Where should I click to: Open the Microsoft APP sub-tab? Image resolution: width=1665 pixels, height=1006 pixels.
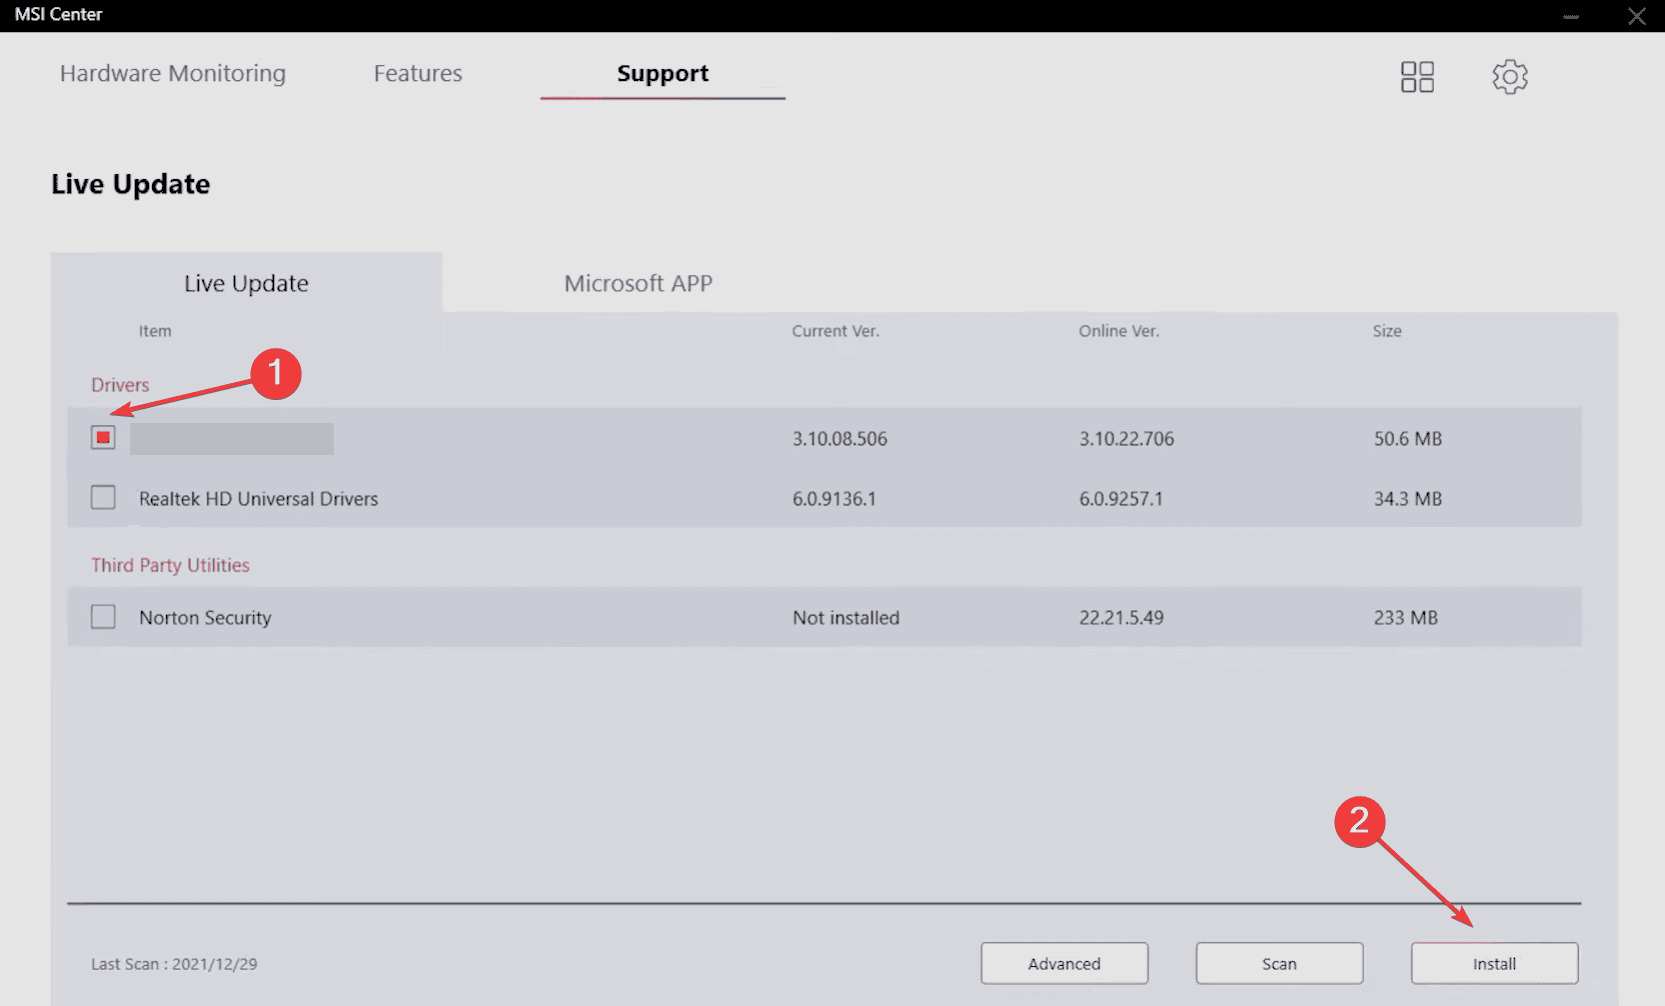pyautogui.click(x=638, y=283)
